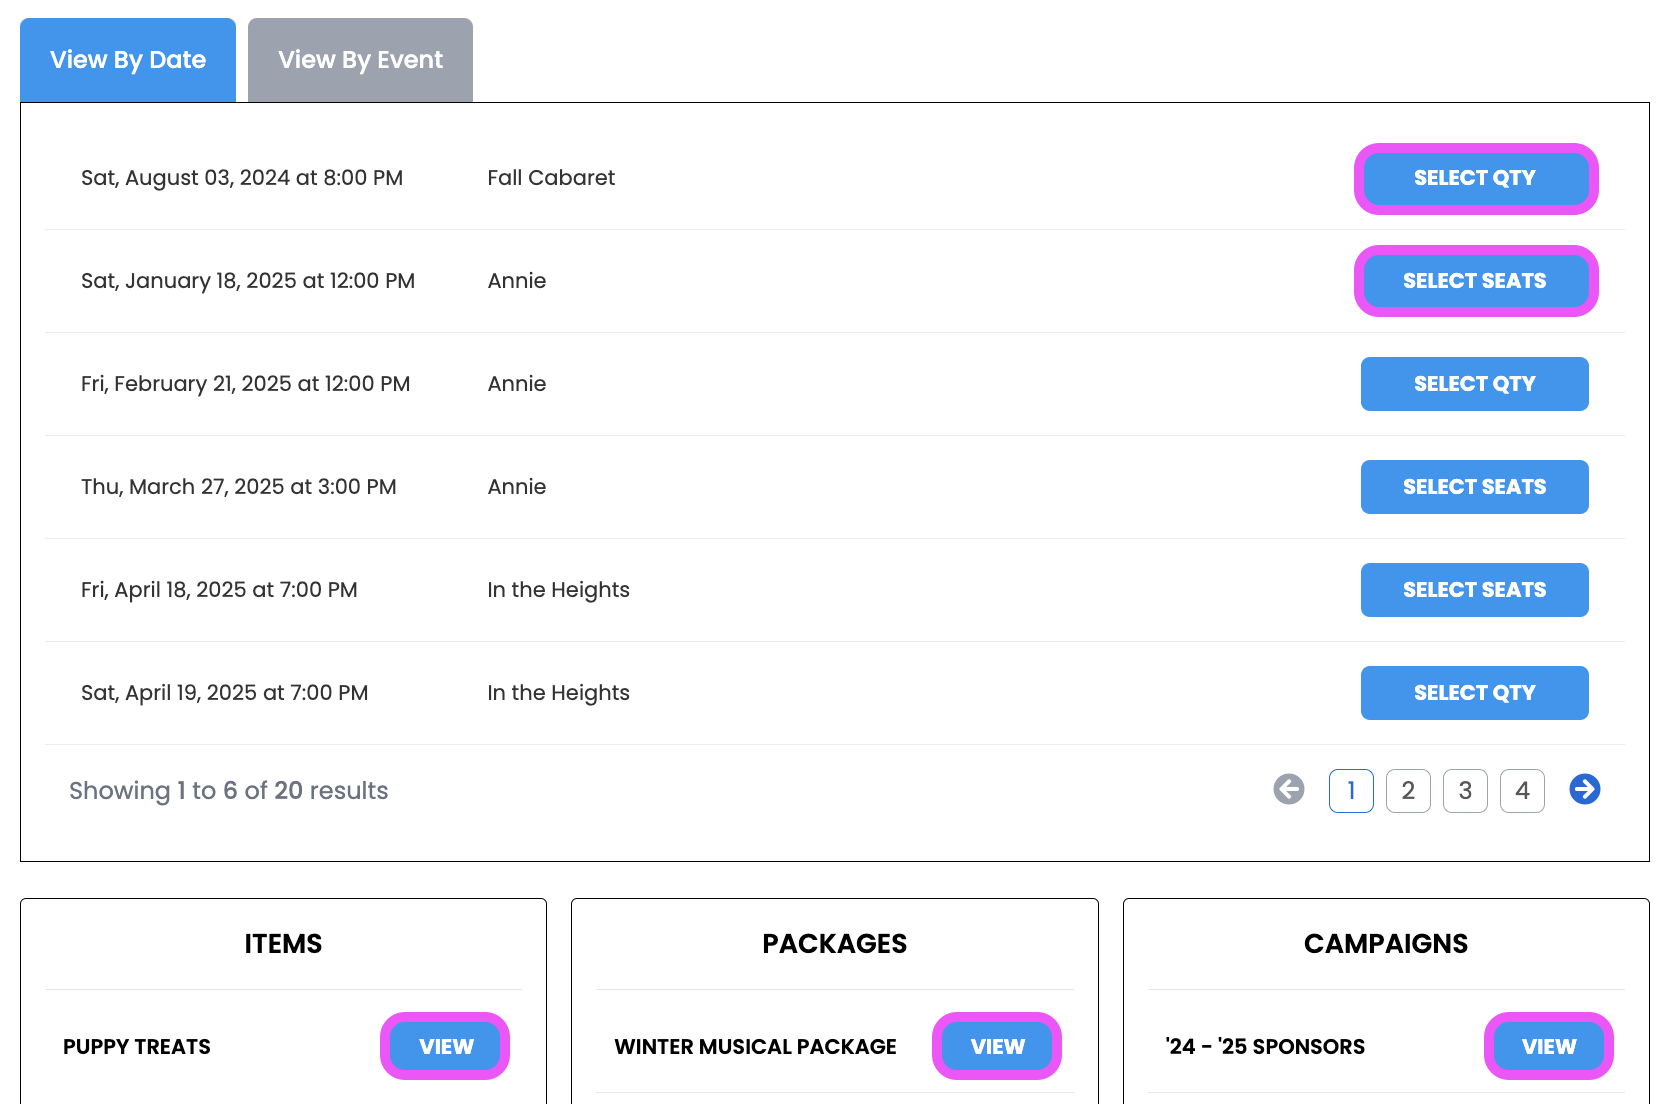This screenshot has height=1104, width=1666.
Task: Jump to page 2 of results
Action: pos(1408,791)
